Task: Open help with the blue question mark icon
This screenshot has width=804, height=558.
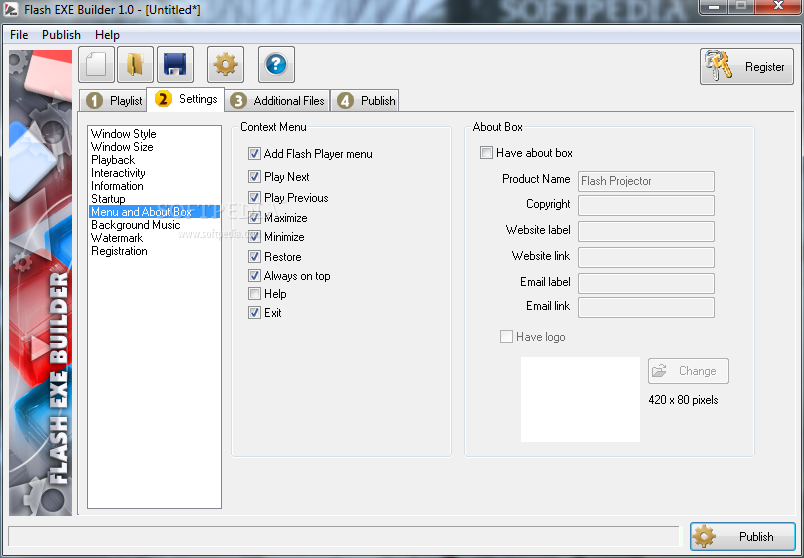Action: (276, 65)
